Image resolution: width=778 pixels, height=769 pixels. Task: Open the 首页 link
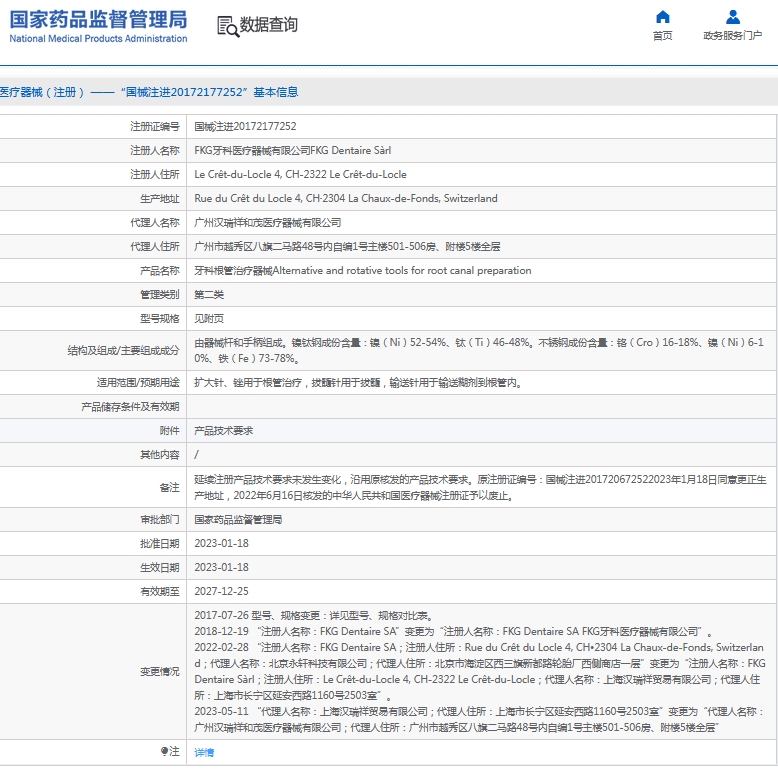point(662,36)
